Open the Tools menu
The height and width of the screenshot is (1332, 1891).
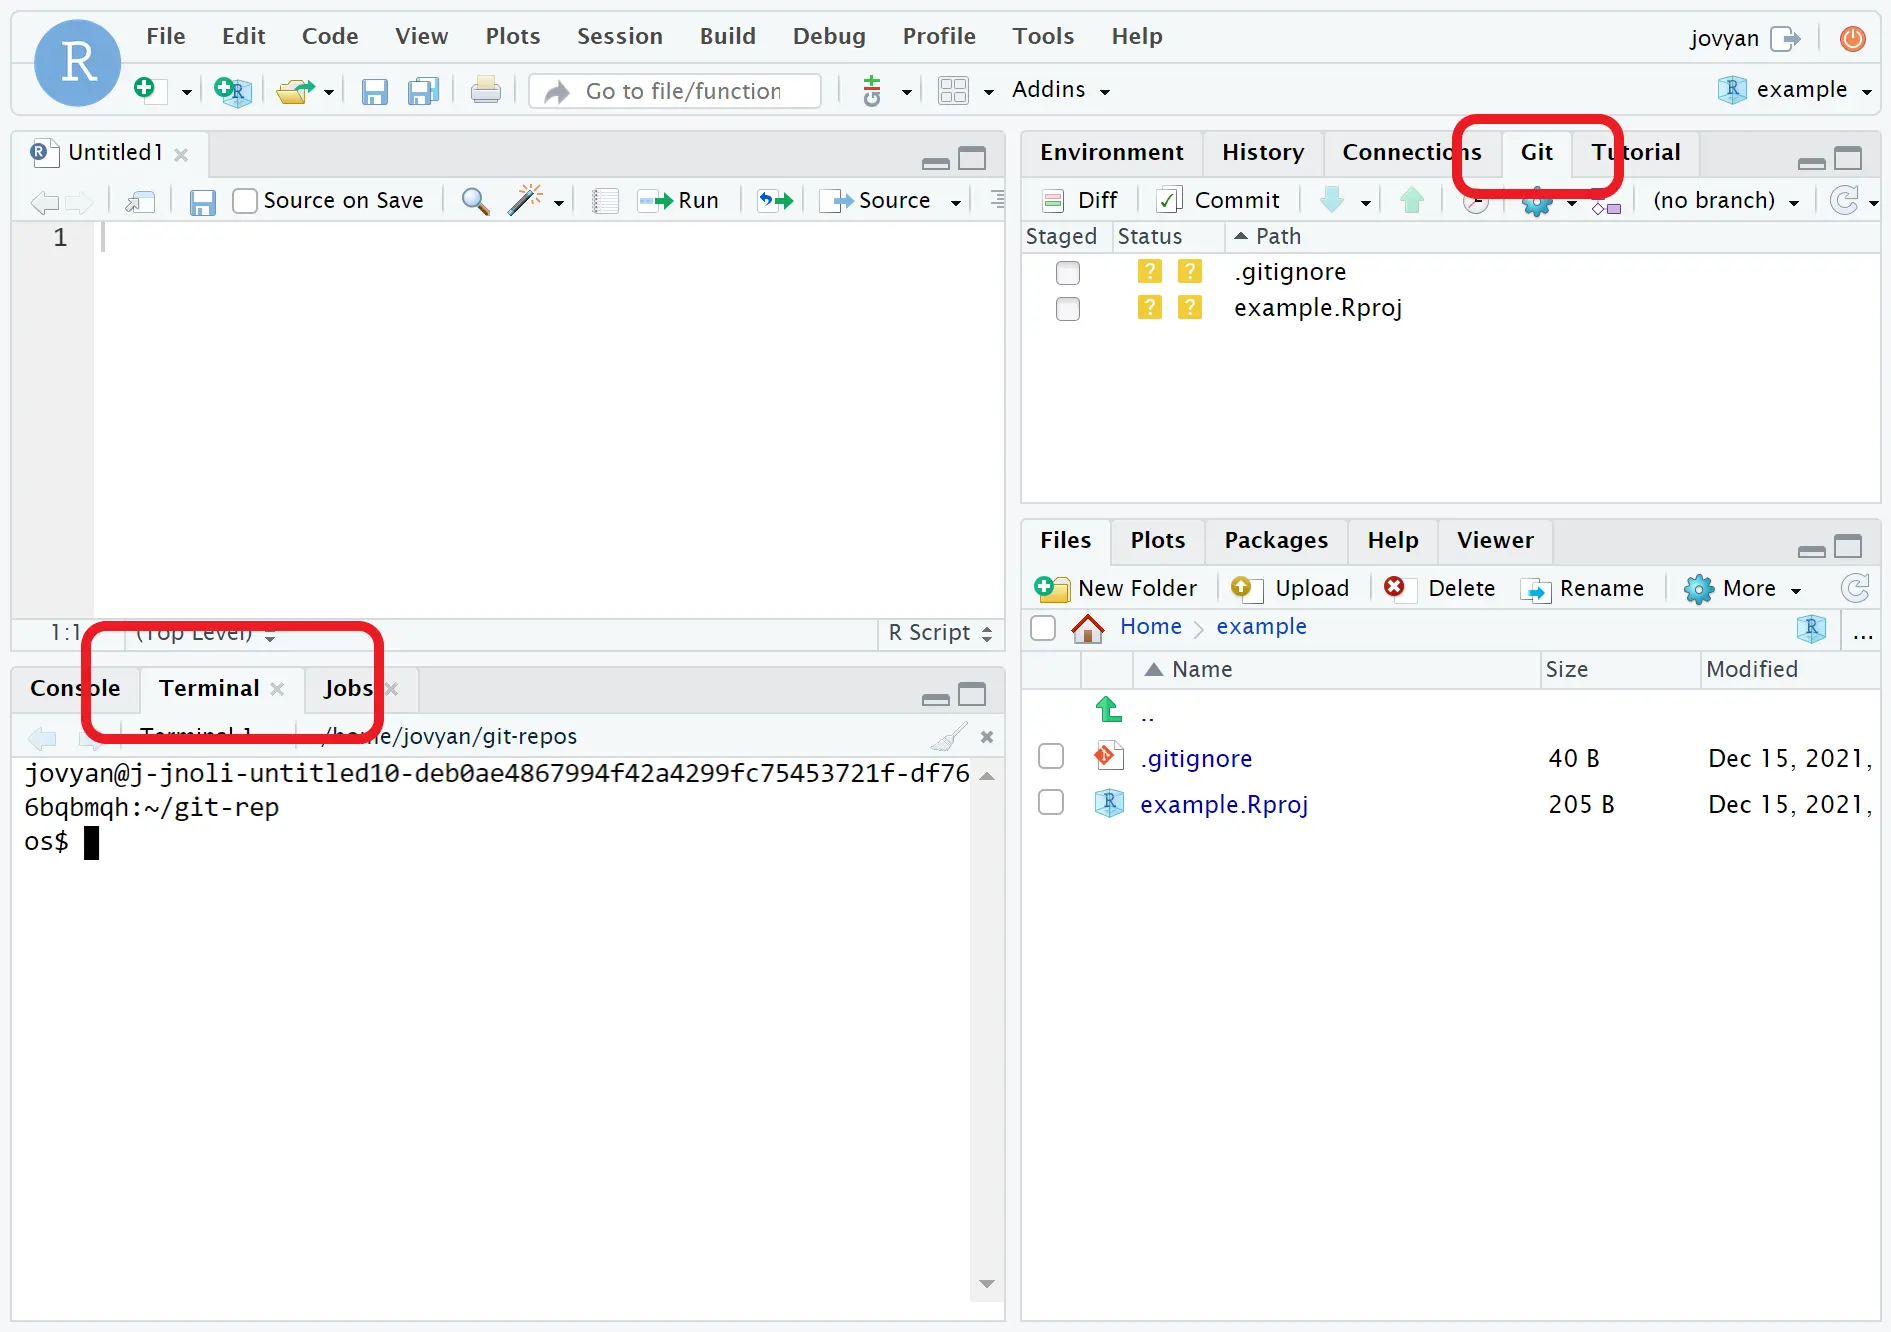(x=1043, y=36)
